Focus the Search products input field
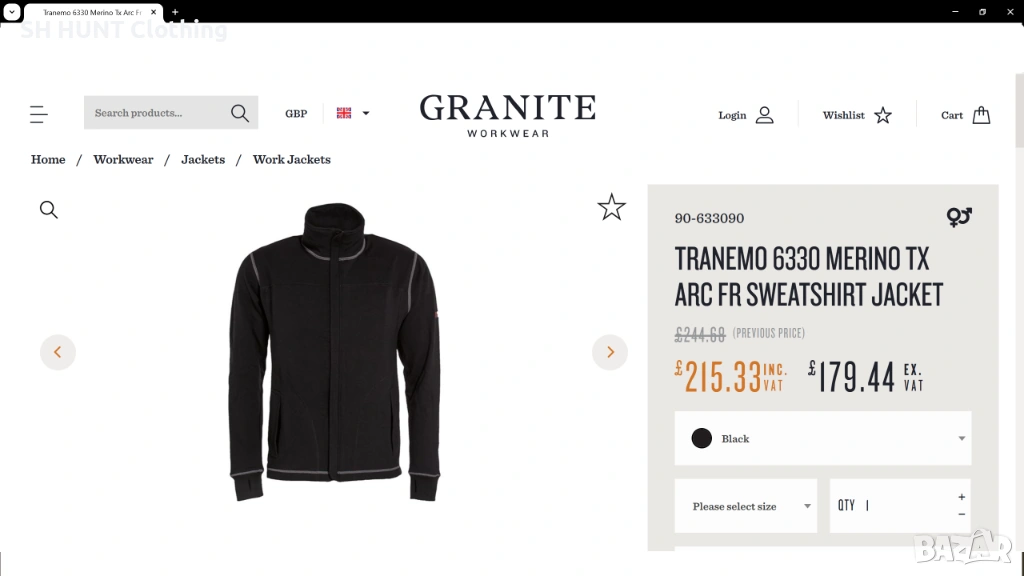This screenshot has height=576, width=1024. (155, 113)
